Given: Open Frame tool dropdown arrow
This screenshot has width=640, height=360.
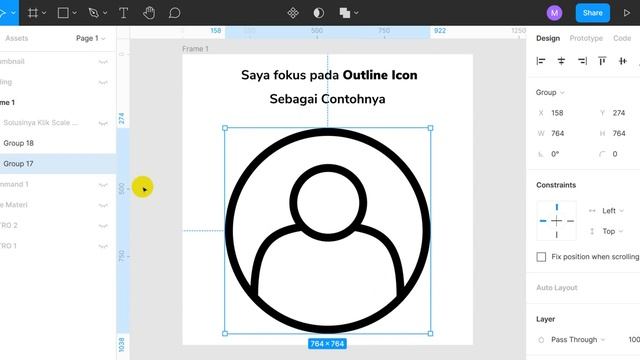Looking at the screenshot, I should (x=44, y=13).
